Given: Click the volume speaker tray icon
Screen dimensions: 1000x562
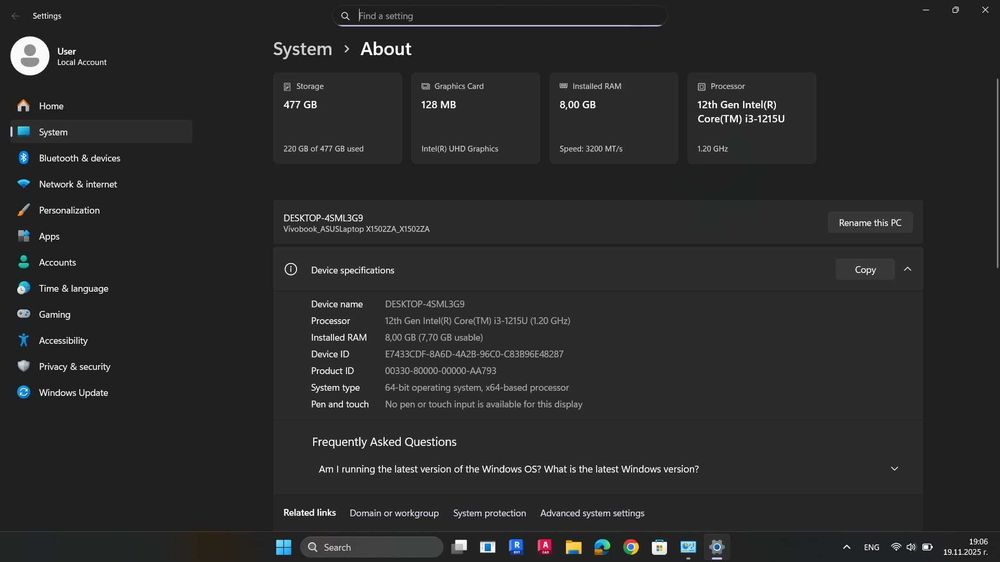Looking at the screenshot, I should coord(911,547).
